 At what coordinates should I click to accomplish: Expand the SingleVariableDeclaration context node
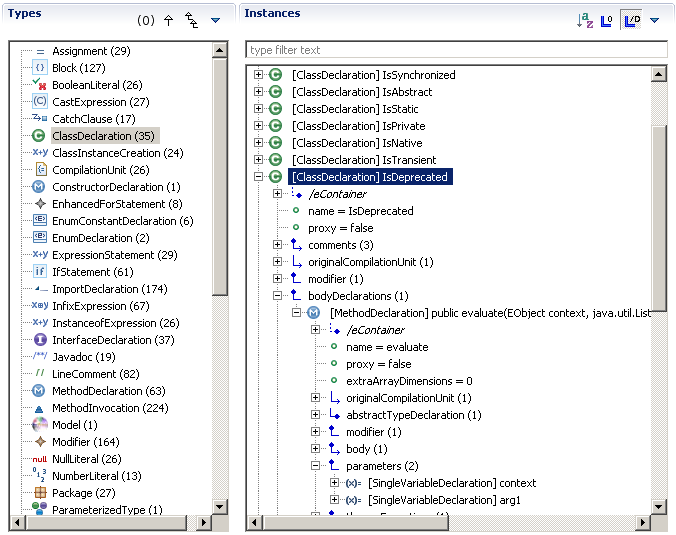click(x=334, y=482)
